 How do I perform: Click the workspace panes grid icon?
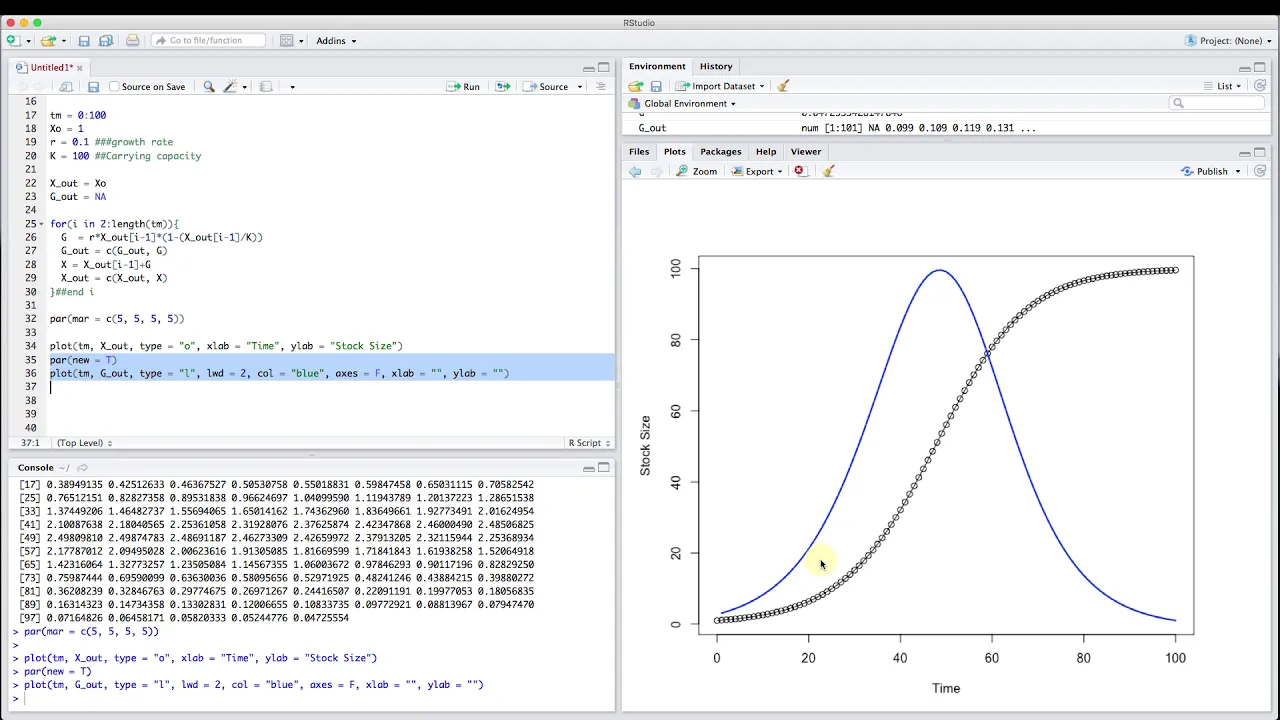click(287, 41)
